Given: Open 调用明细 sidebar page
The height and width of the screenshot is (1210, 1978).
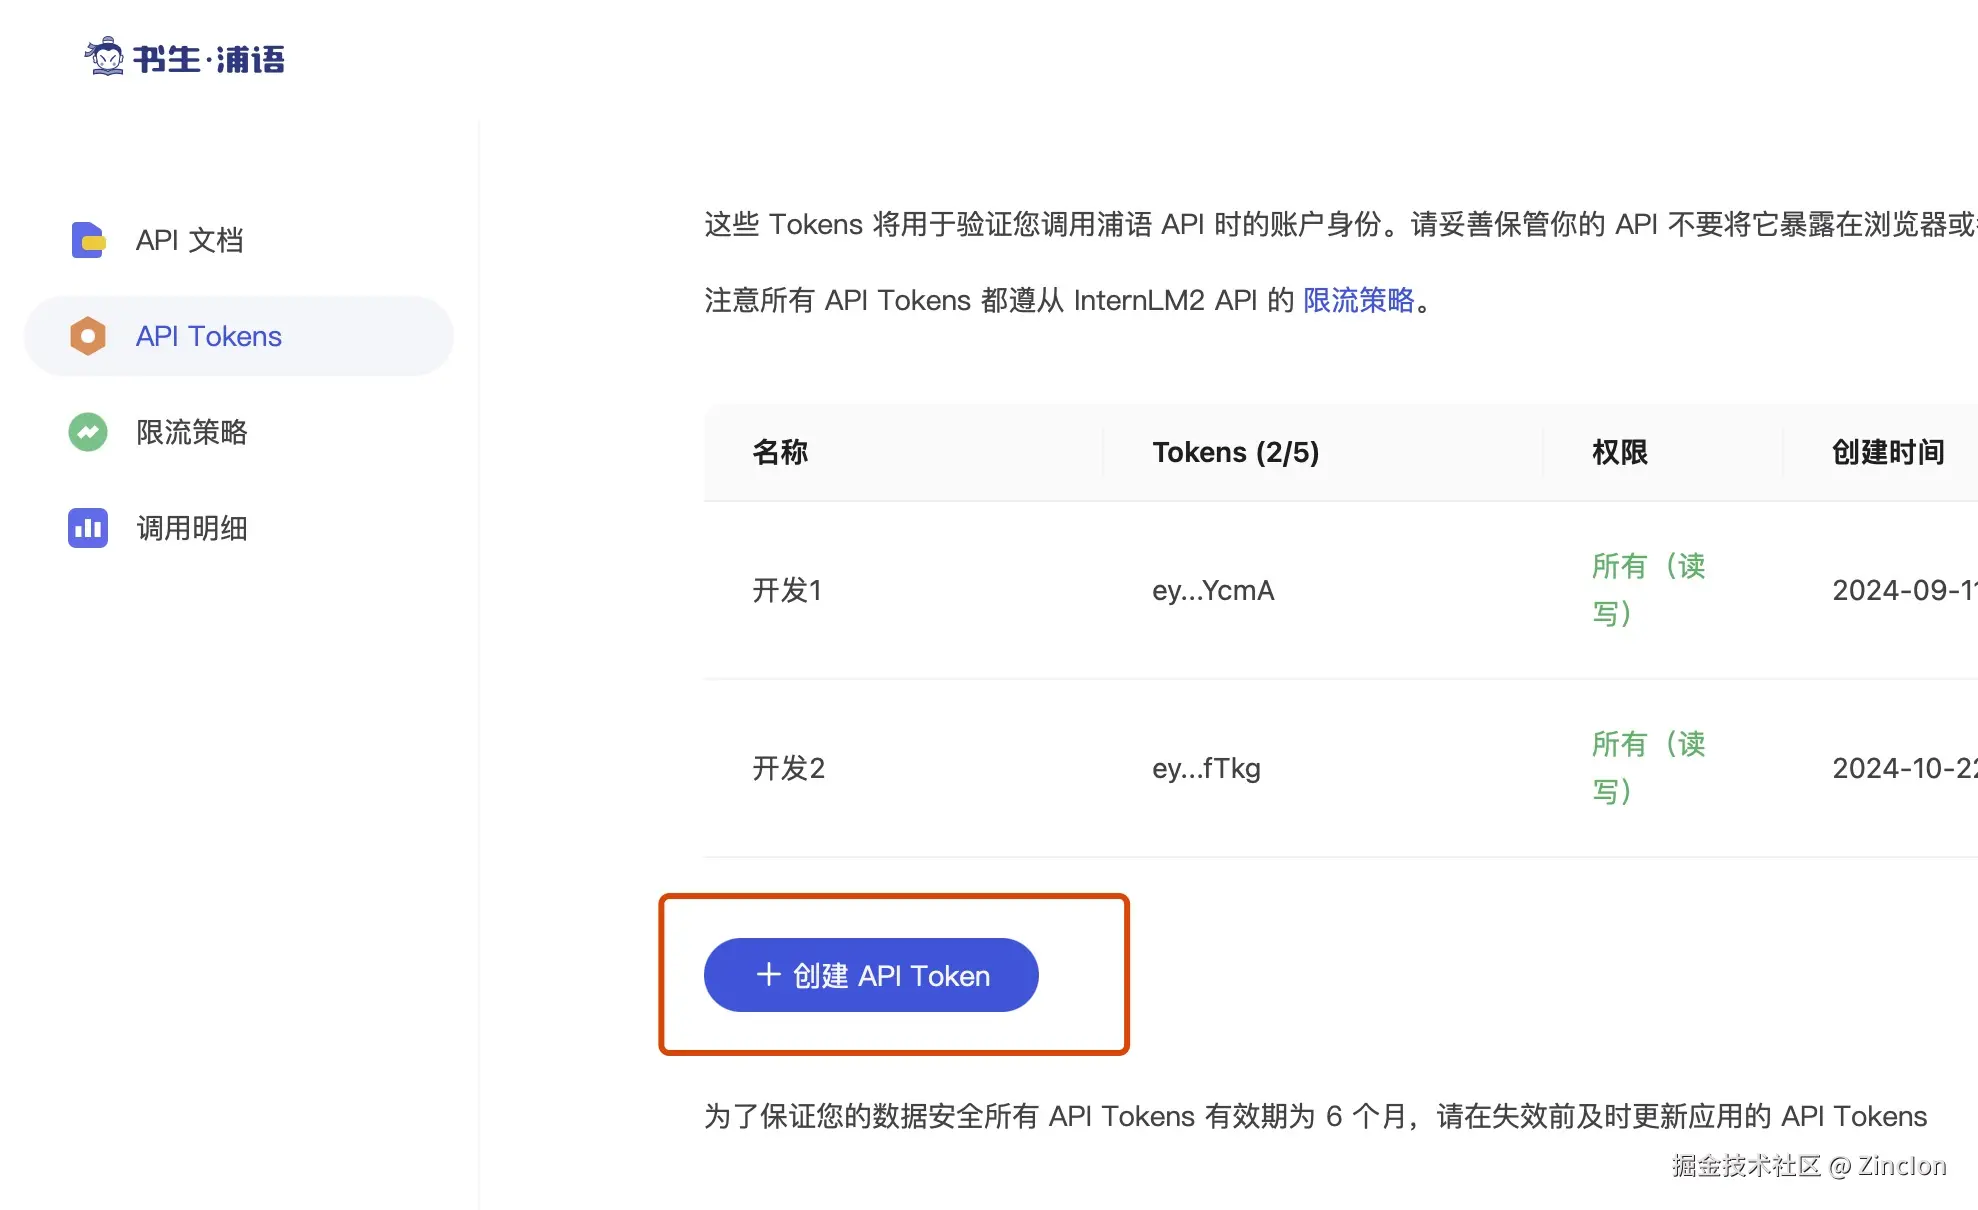Looking at the screenshot, I should (192, 528).
